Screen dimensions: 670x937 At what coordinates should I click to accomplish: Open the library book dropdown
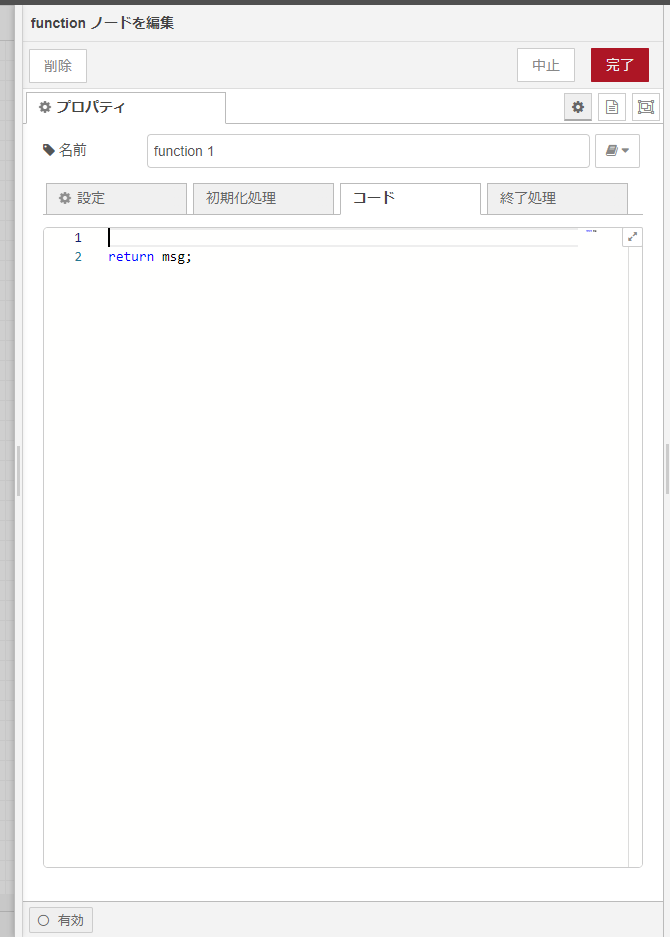pyautogui.click(x=617, y=151)
